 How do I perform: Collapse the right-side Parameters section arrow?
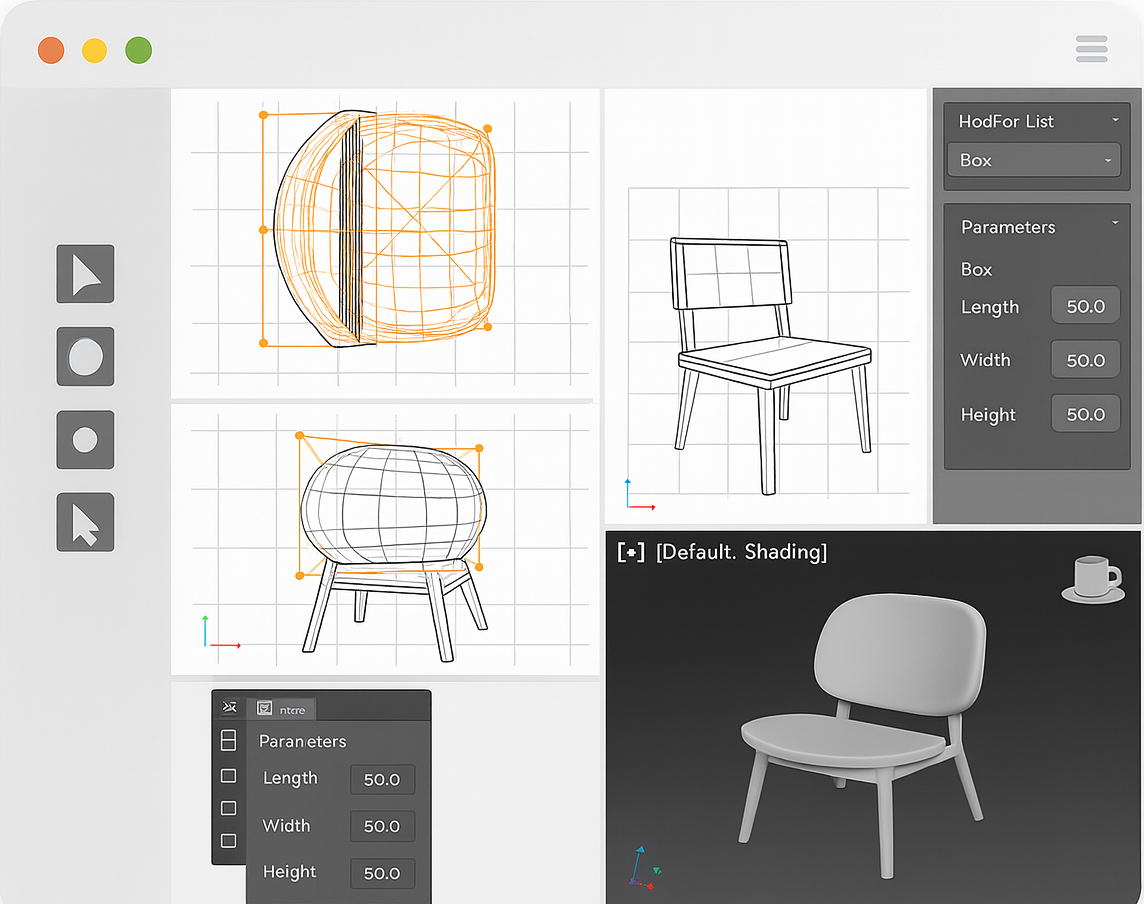1115,224
